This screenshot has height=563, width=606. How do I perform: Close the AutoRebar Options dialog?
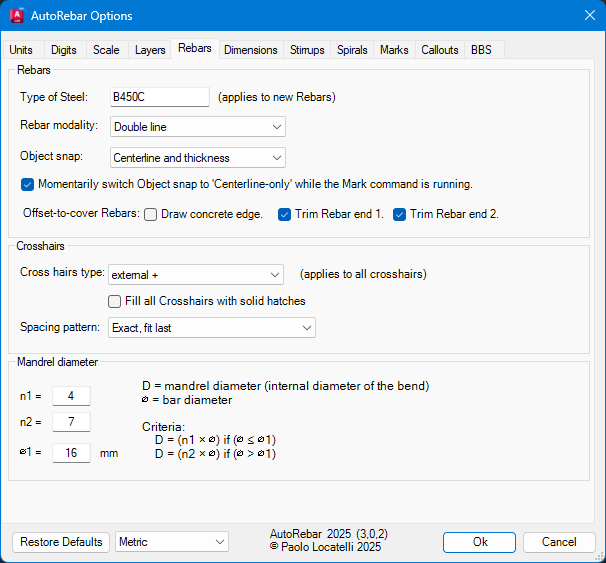pos(587,16)
